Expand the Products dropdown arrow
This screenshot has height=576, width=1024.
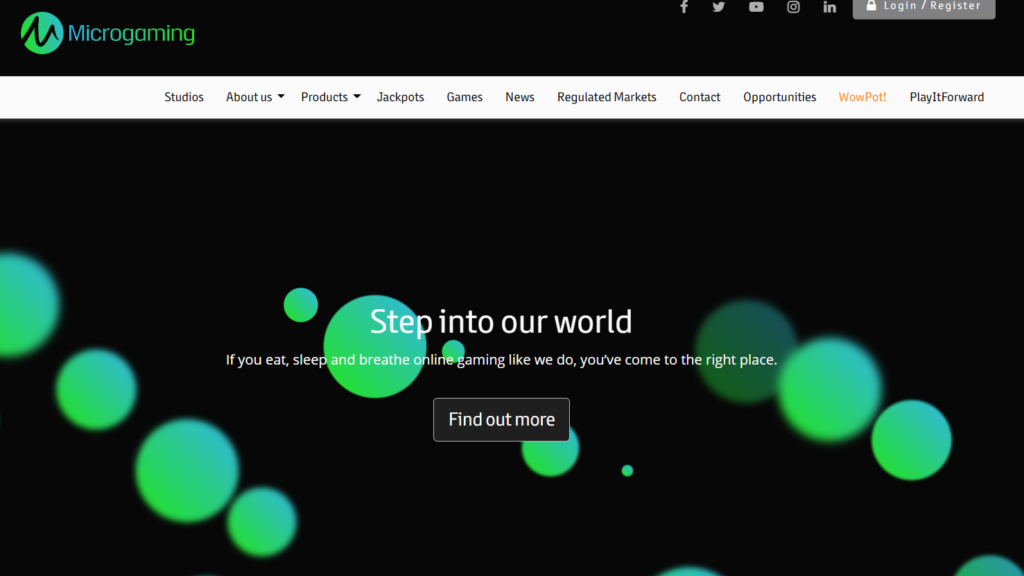pyautogui.click(x=357, y=97)
